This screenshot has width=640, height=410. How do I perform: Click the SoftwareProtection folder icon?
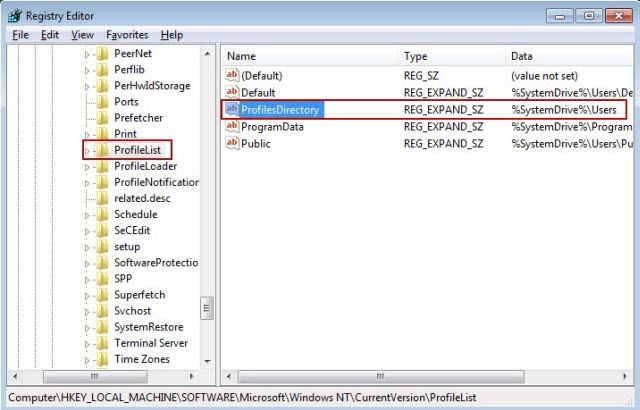[x=102, y=263]
